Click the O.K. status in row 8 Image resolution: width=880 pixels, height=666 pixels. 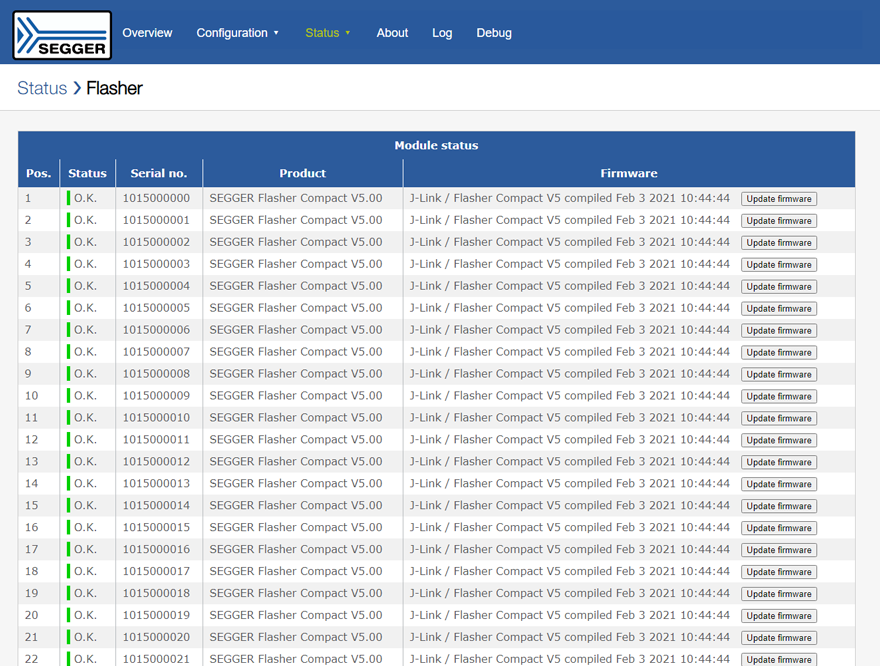85,352
